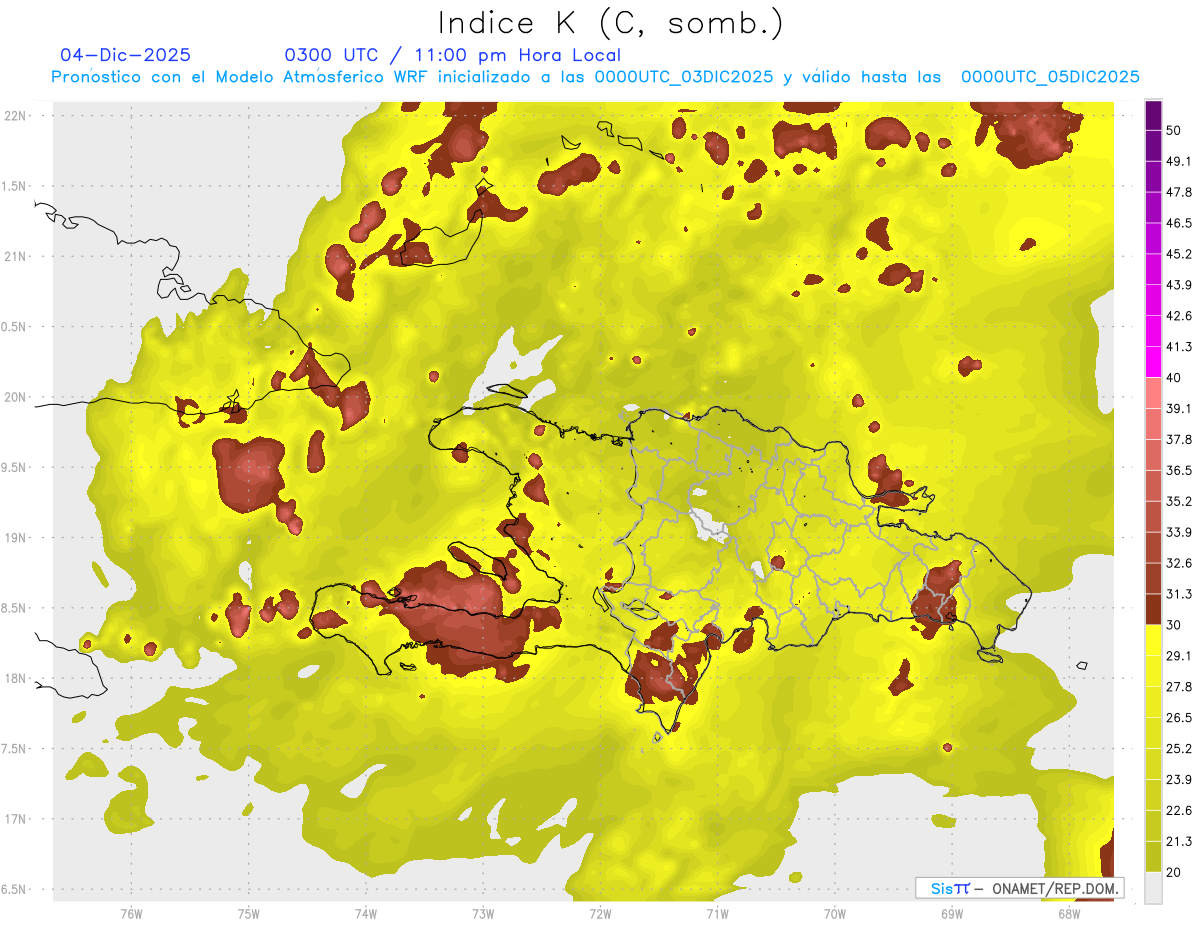
Task: Select the color bar value '39.1'
Action: tap(1178, 409)
